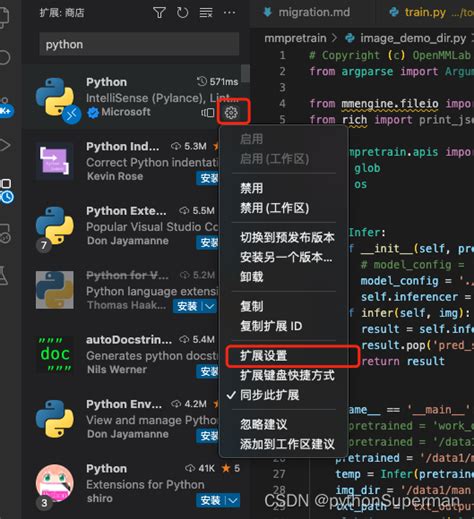The width and height of the screenshot is (474, 519).
Task: Install shiro's Python extension
Action: point(211,500)
